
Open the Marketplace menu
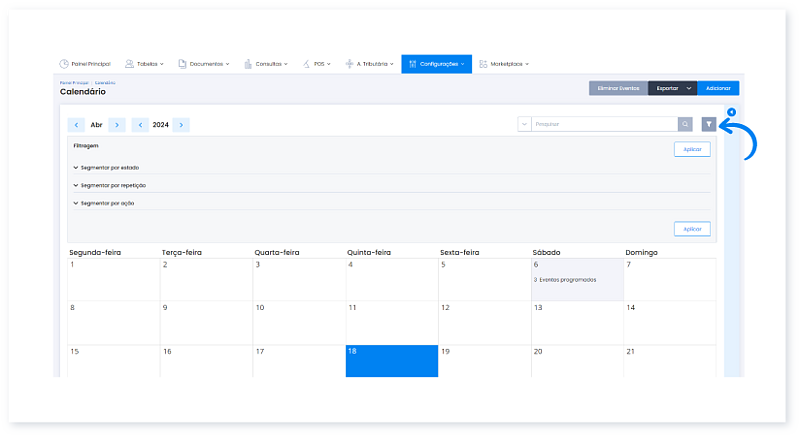pyautogui.click(x=504, y=64)
